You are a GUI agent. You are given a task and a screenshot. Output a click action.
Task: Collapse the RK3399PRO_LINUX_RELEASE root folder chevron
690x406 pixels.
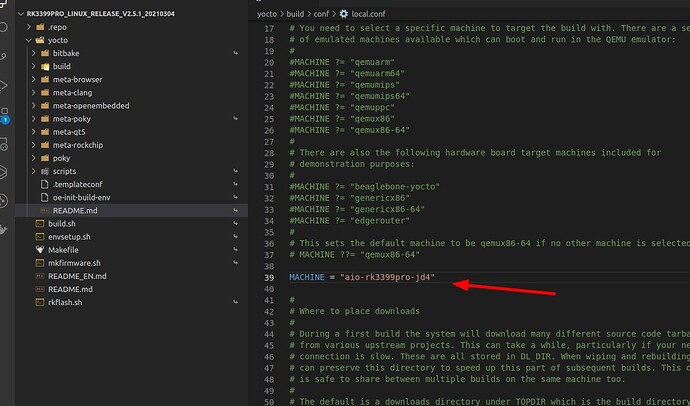pyautogui.click(x=20, y=14)
